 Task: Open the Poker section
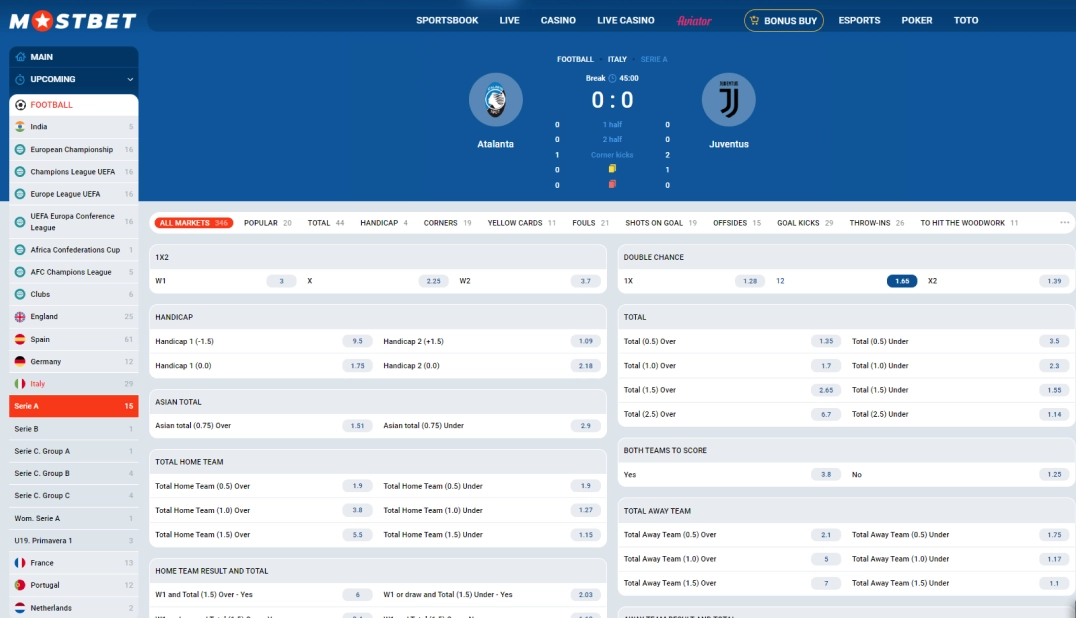coord(917,21)
